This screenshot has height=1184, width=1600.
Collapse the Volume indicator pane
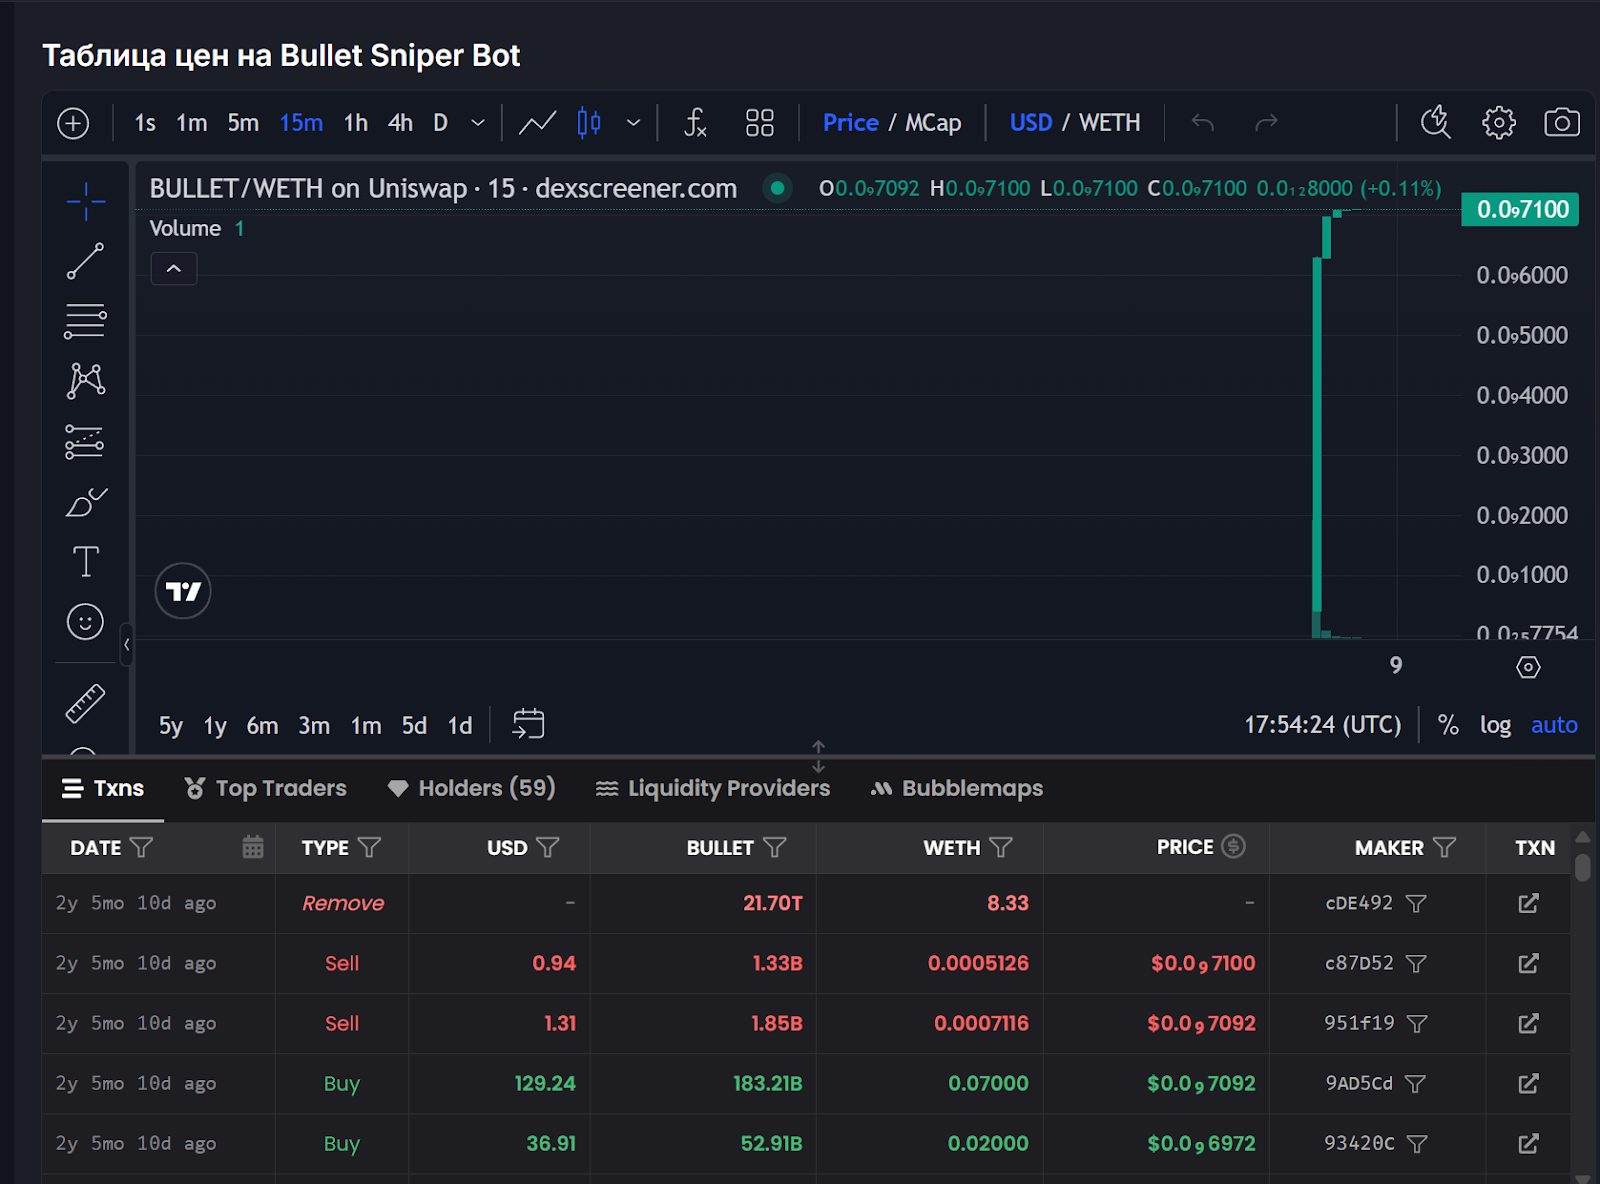point(173,269)
